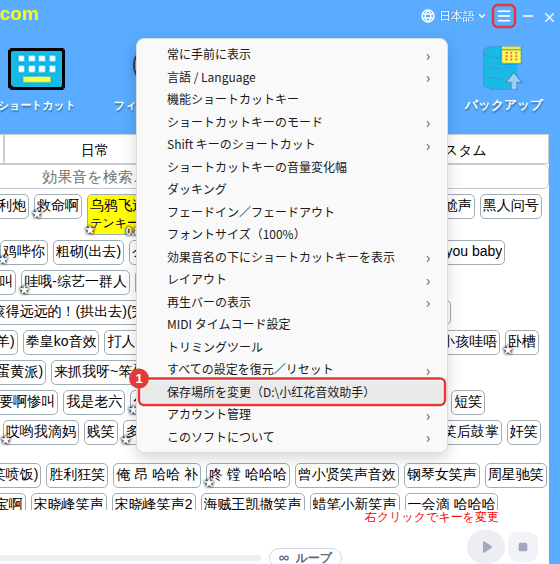Viewport: 560px width, 564px height.
Task: Play the 周星驰笑 sound
Action: click(515, 475)
